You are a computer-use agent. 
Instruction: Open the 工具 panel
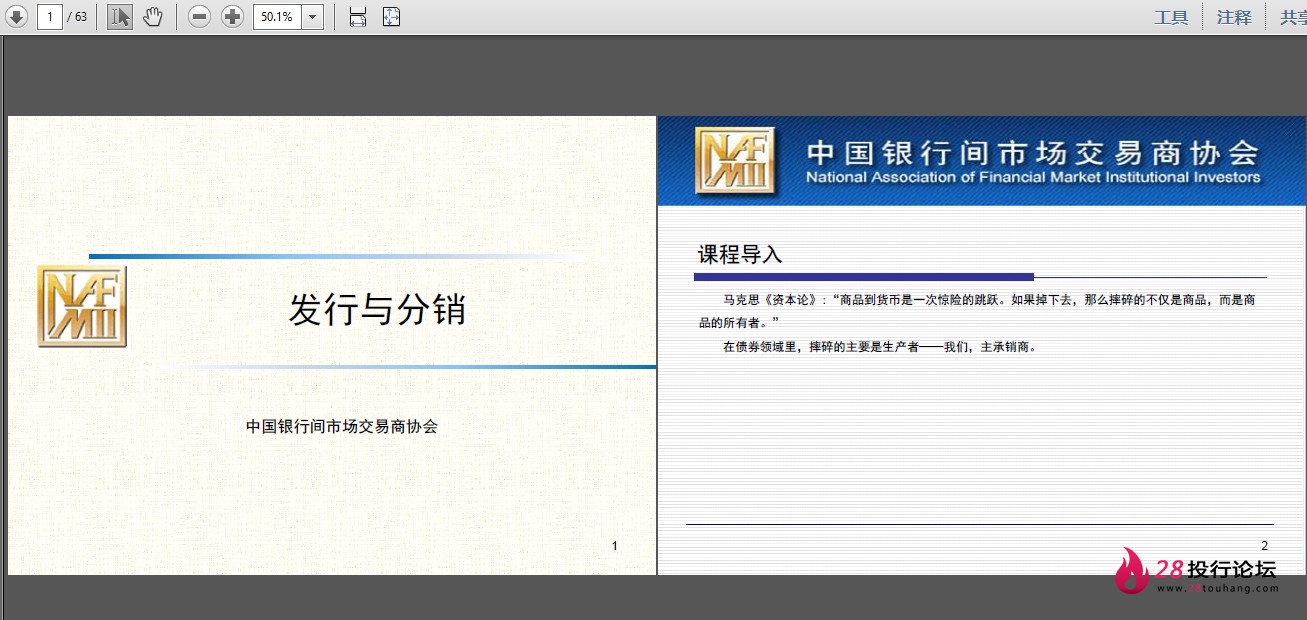(1171, 17)
